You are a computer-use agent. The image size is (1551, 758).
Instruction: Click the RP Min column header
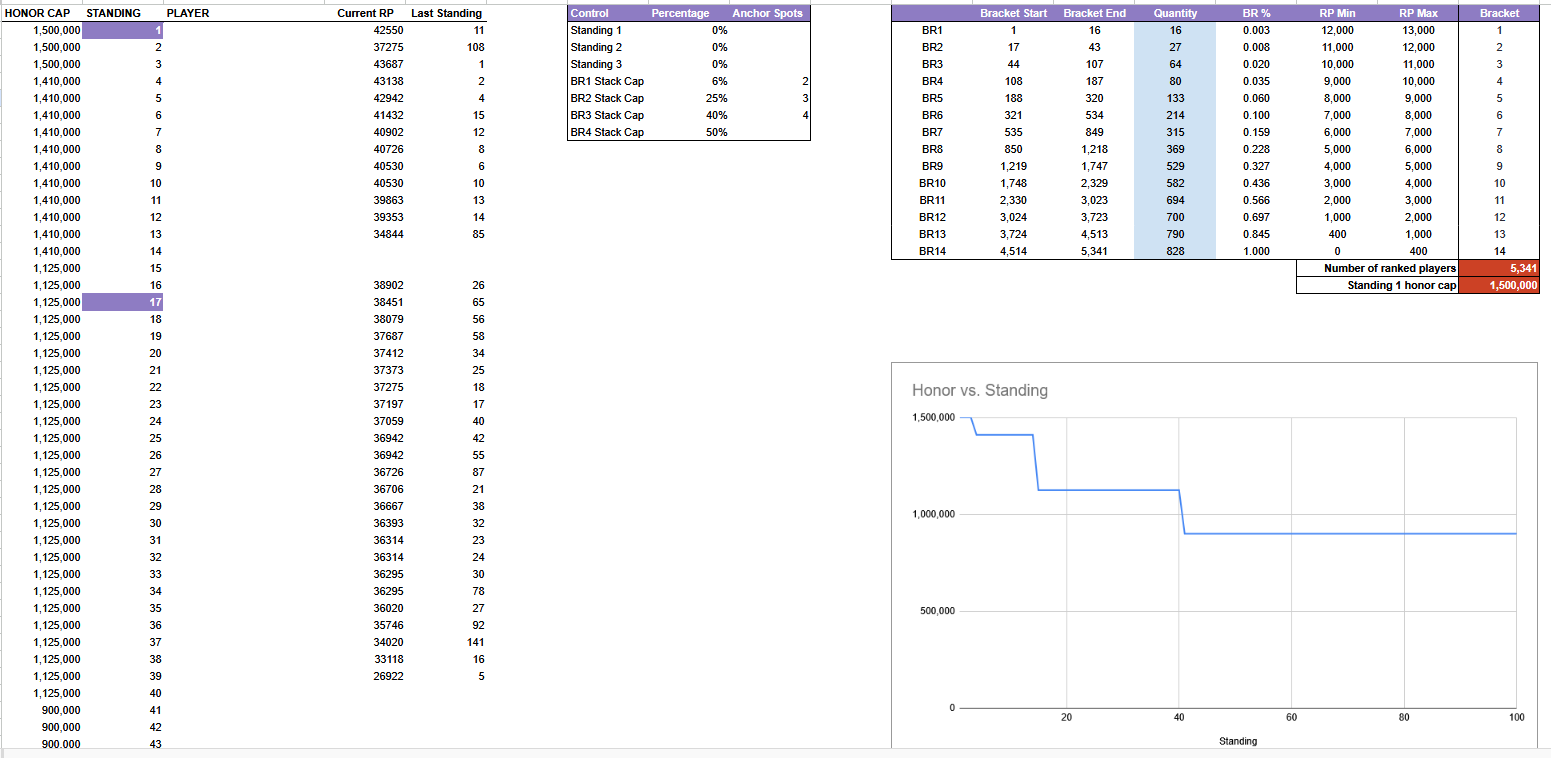(x=1337, y=13)
